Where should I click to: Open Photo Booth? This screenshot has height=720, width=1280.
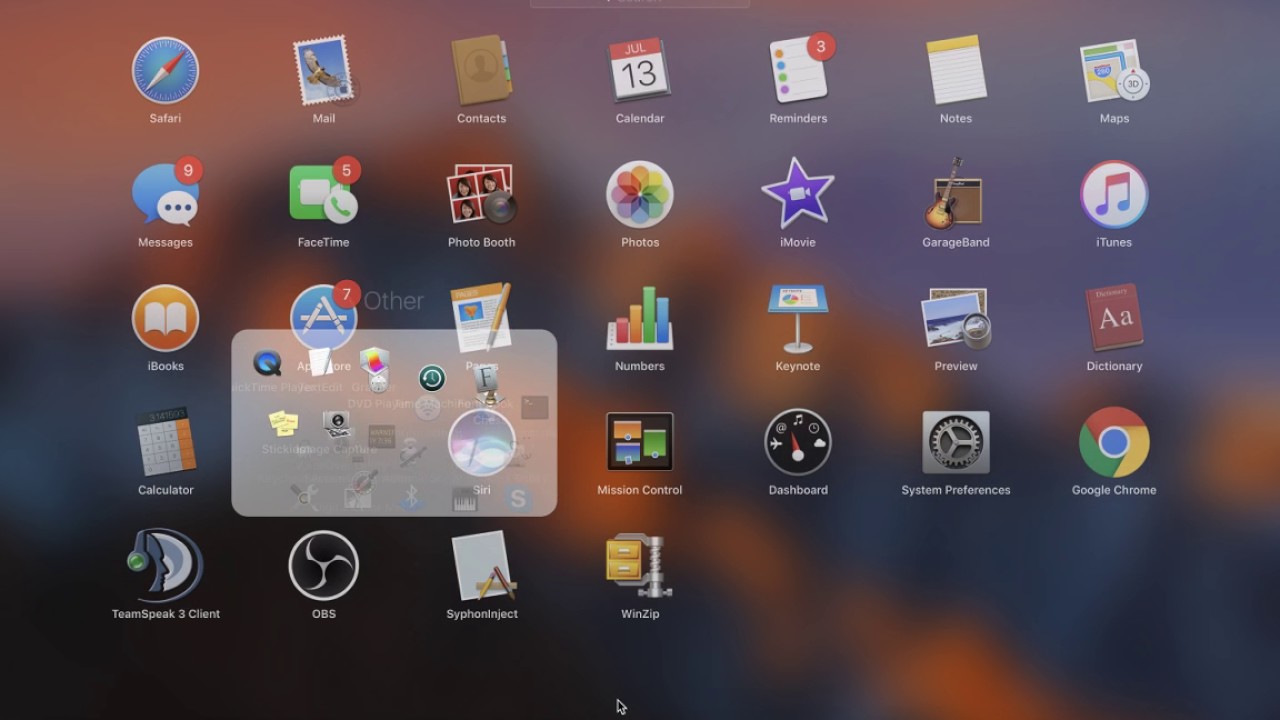pyautogui.click(x=481, y=194)
